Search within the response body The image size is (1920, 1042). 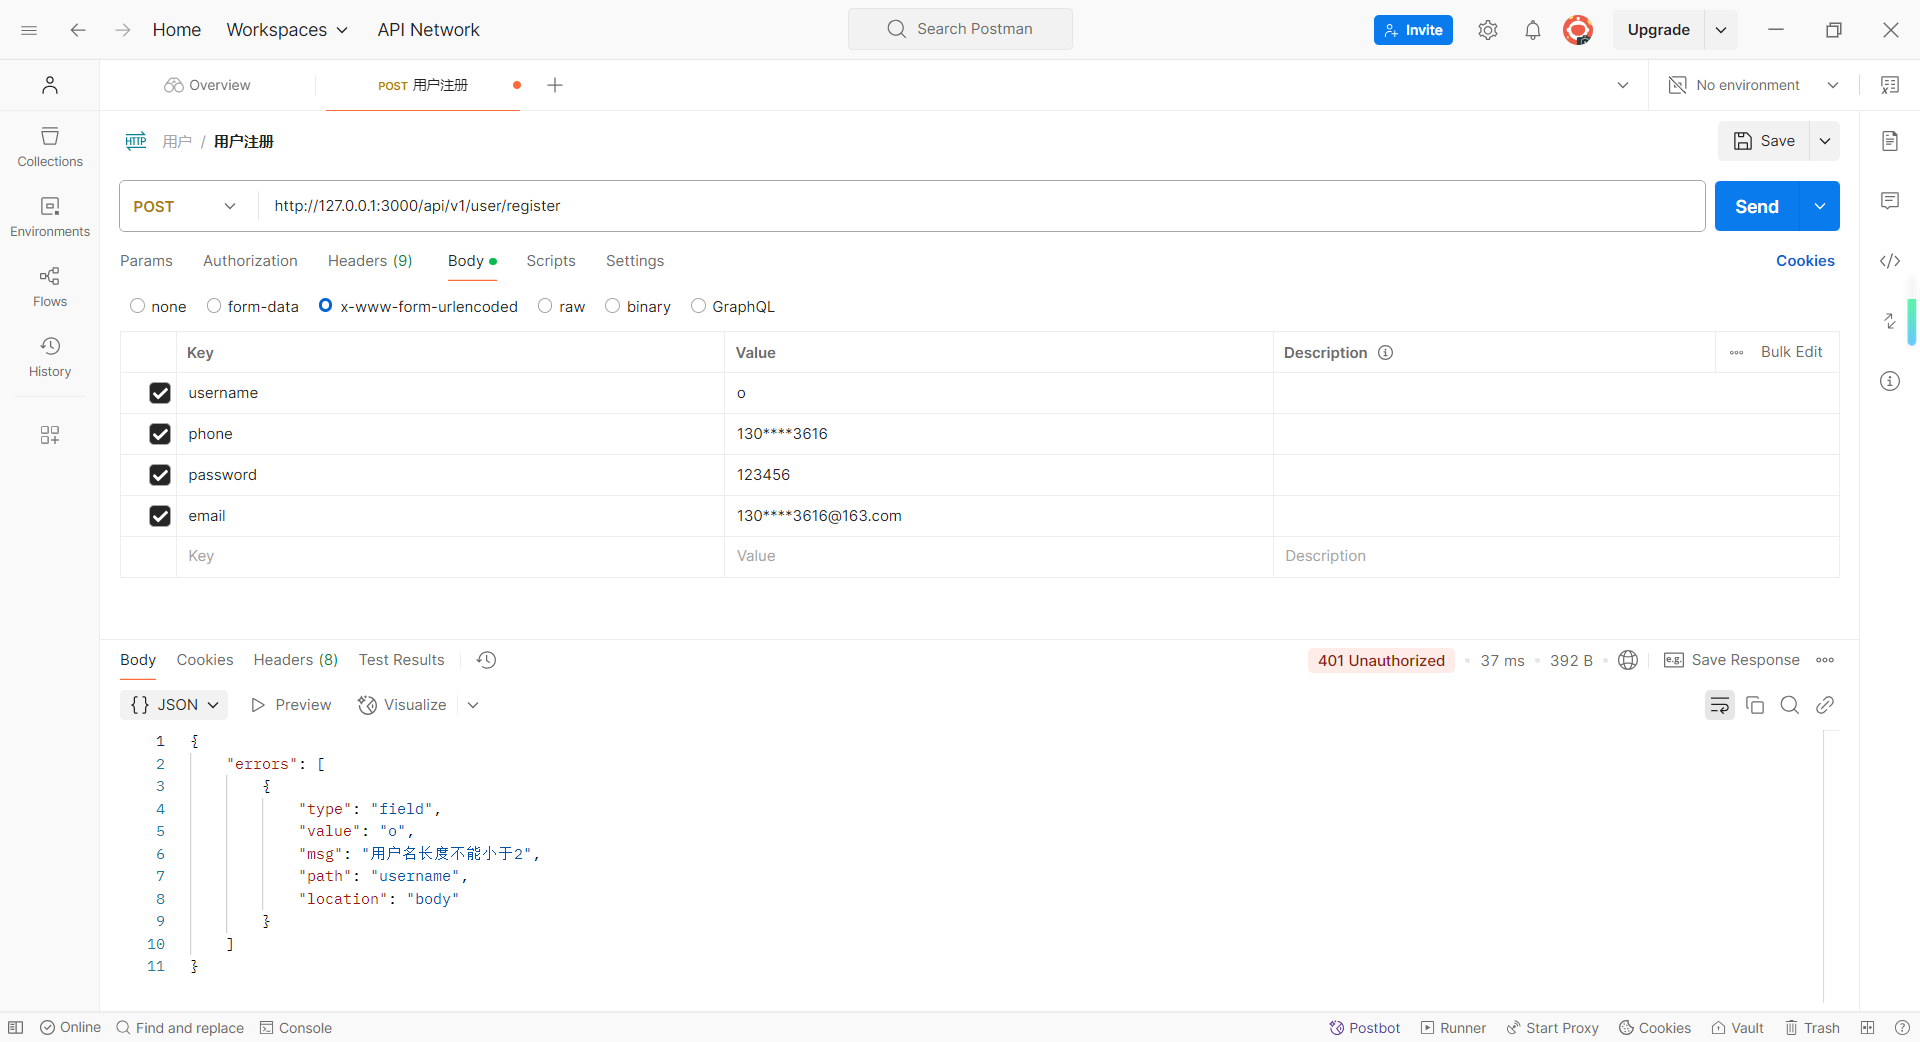click(x=1789, y=705)
